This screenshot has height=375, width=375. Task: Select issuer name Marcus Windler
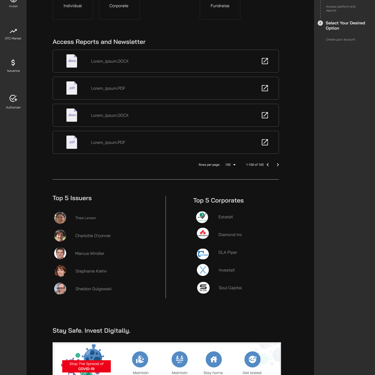click(x=90, y=254)
